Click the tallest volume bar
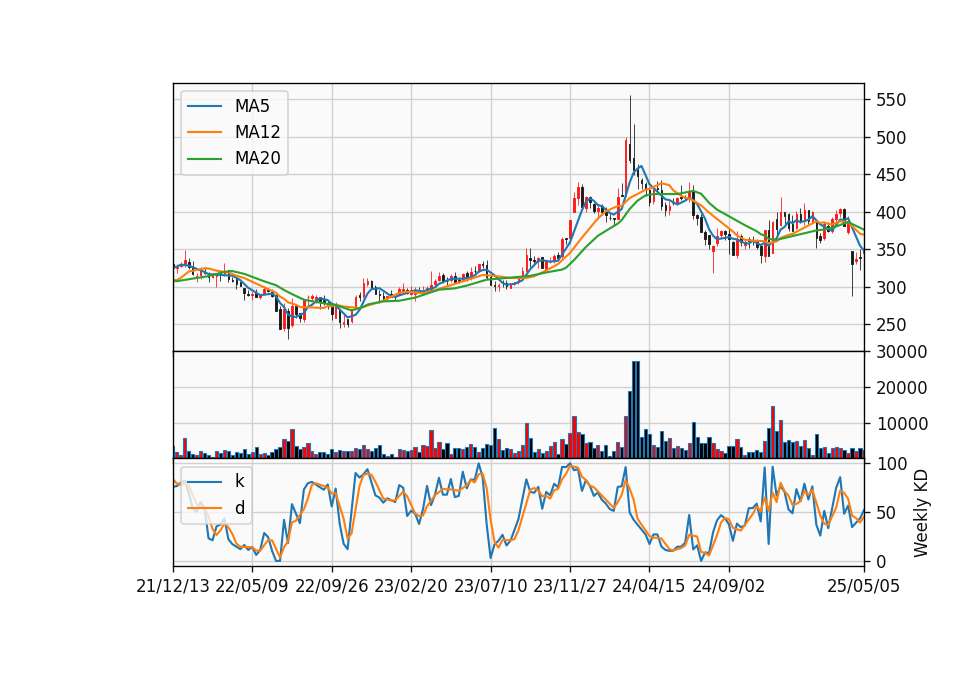 point(636,410)
